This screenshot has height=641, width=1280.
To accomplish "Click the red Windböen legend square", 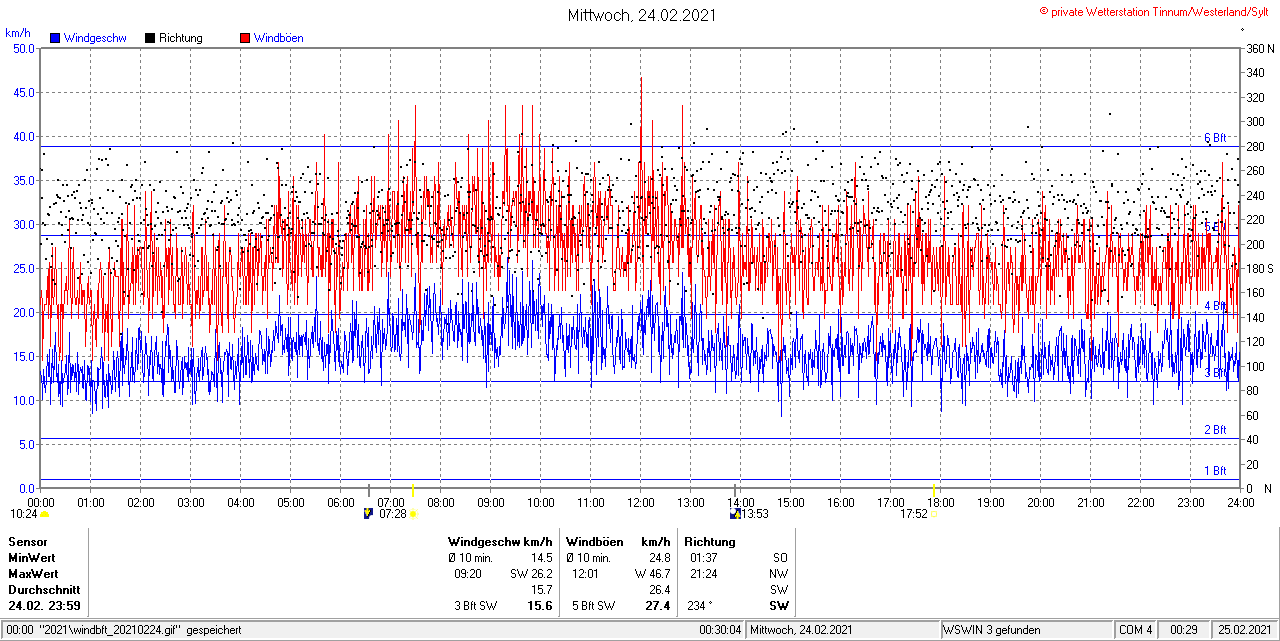I will click(245, 38).
